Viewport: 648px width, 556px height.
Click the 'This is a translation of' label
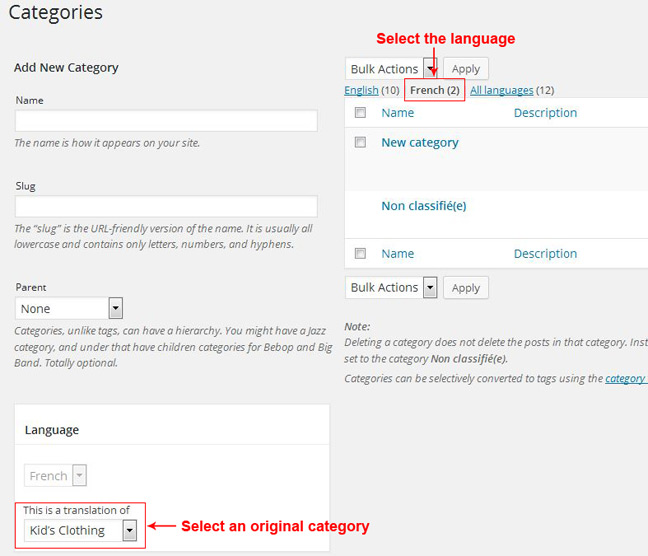(76, 510)
